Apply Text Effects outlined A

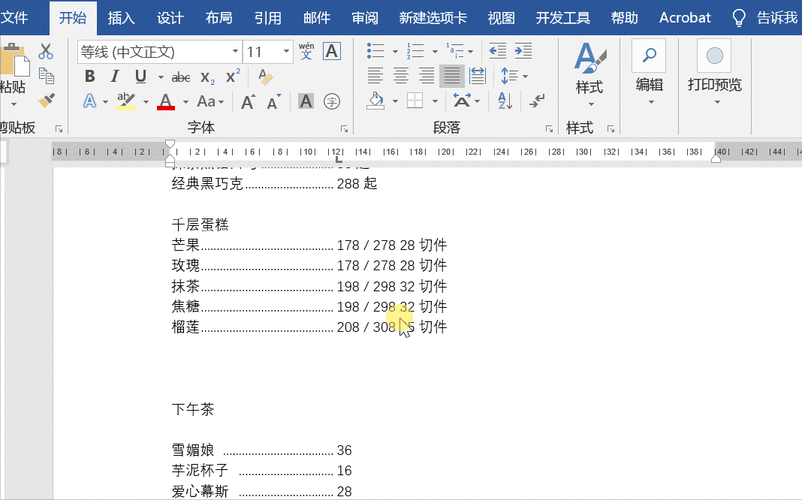(x=90, y=101)
